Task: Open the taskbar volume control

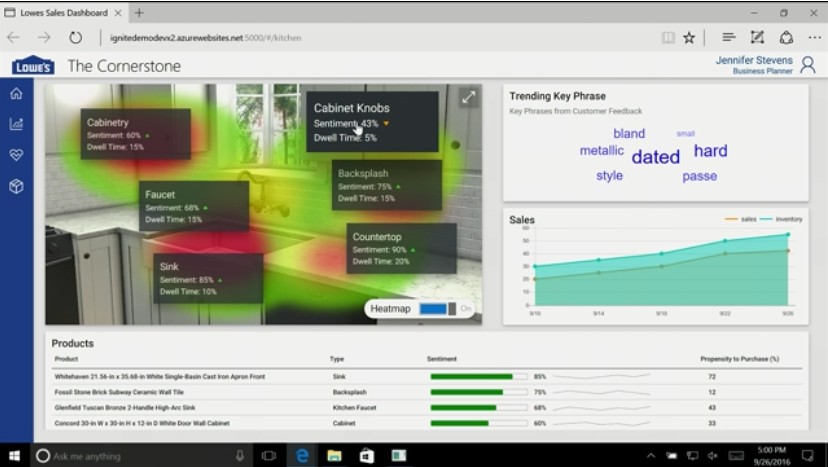Action: point(712,455)
